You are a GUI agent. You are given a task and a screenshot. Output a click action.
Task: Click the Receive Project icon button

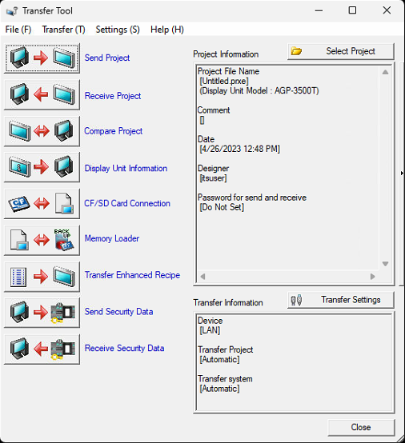tap(42, 95)
